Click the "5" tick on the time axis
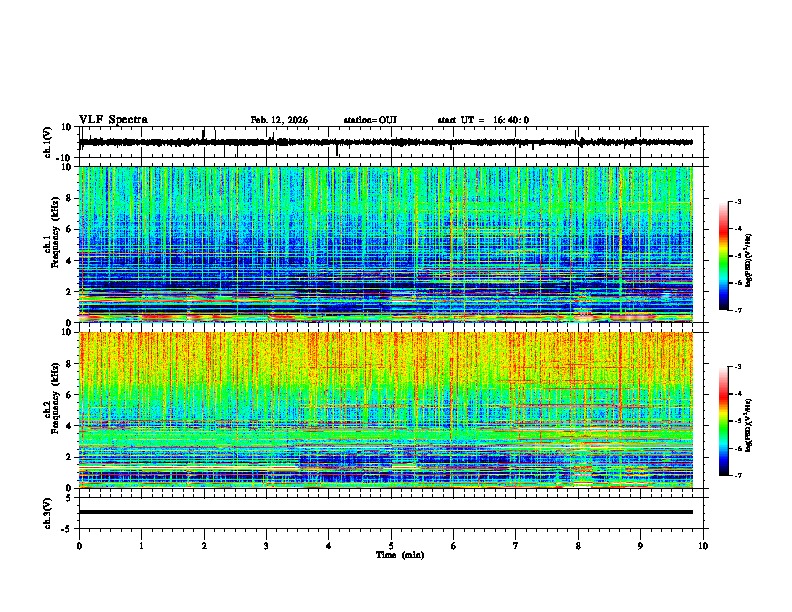Screen dimensions: 792x612 pyautogui.click(x=391, y=546)
